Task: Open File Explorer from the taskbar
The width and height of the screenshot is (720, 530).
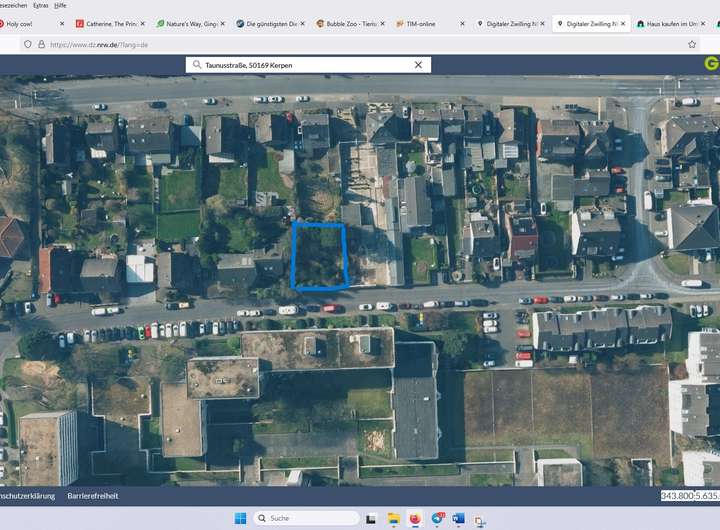Action: coord(393,518)
